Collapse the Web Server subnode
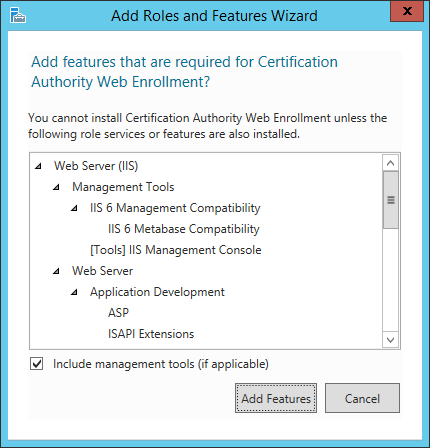 point(57,271)
